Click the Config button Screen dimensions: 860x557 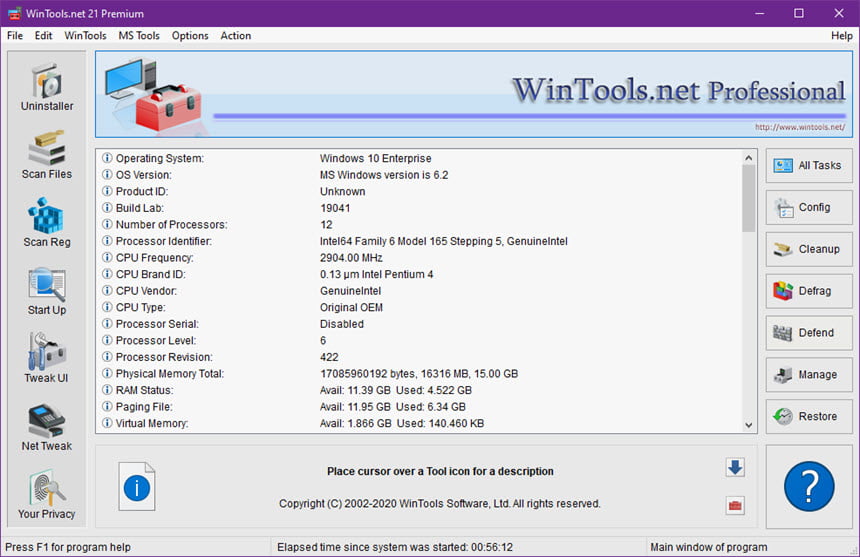pos(809,207)
